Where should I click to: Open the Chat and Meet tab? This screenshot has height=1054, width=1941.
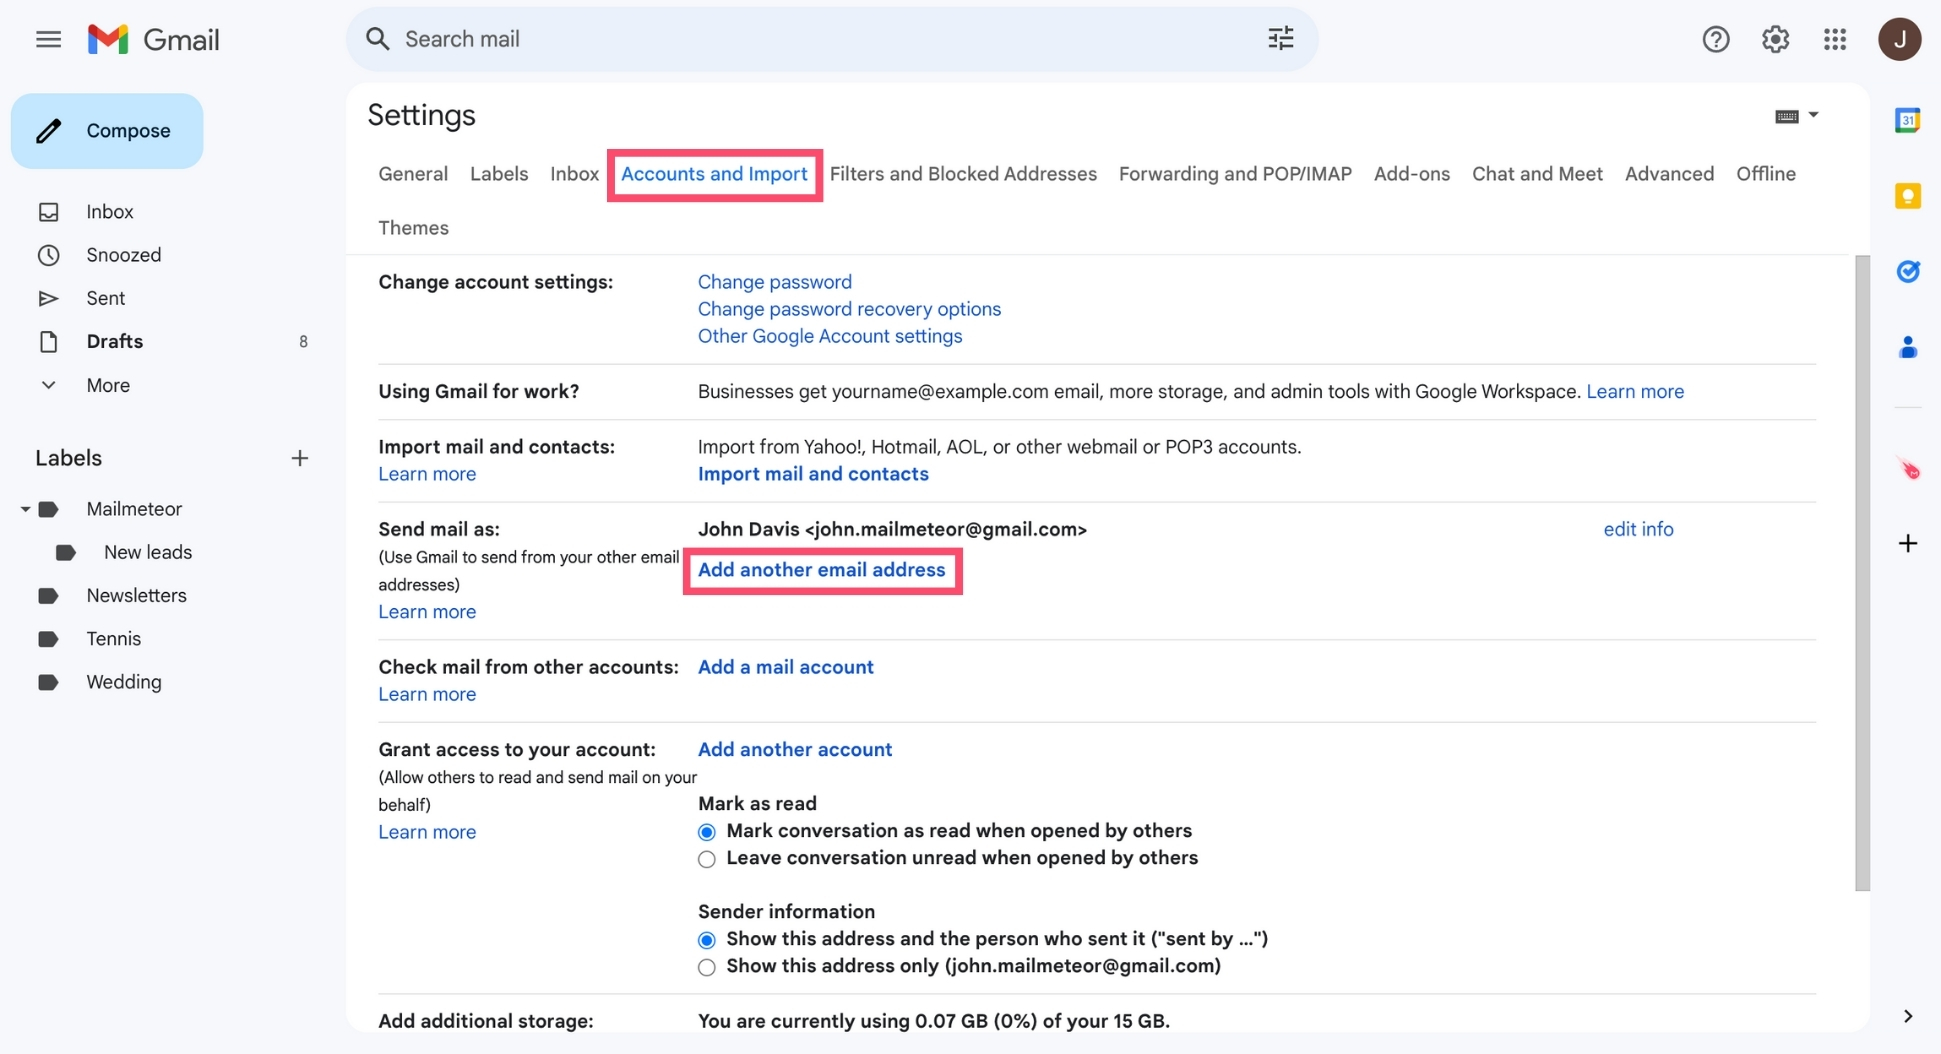[x=1537, y=174]
